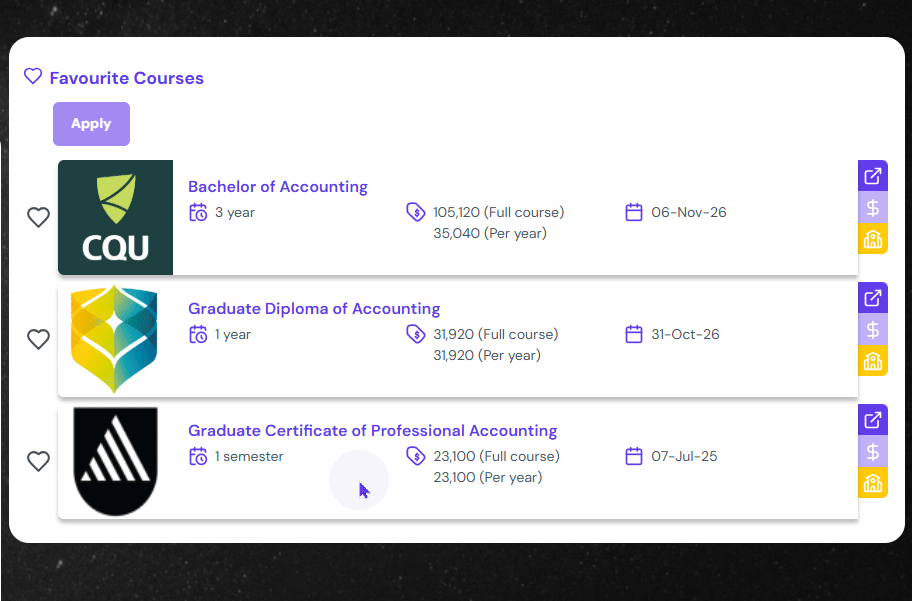Viewport: 912px width, 601px height.
Task: Click the Favourite Courses heart icon heading
Action: (x=33, y=77)
